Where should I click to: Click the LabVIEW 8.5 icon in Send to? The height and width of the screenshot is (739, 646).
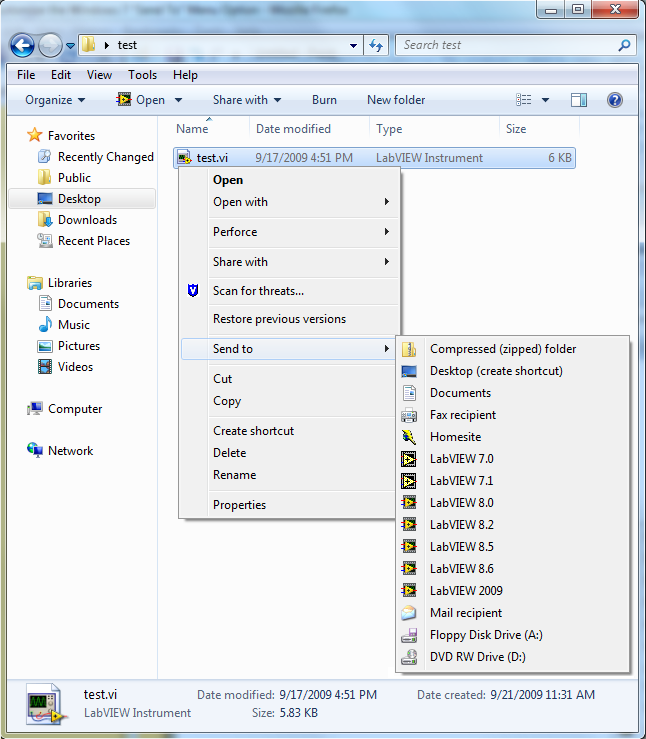(x=409, y=547)
